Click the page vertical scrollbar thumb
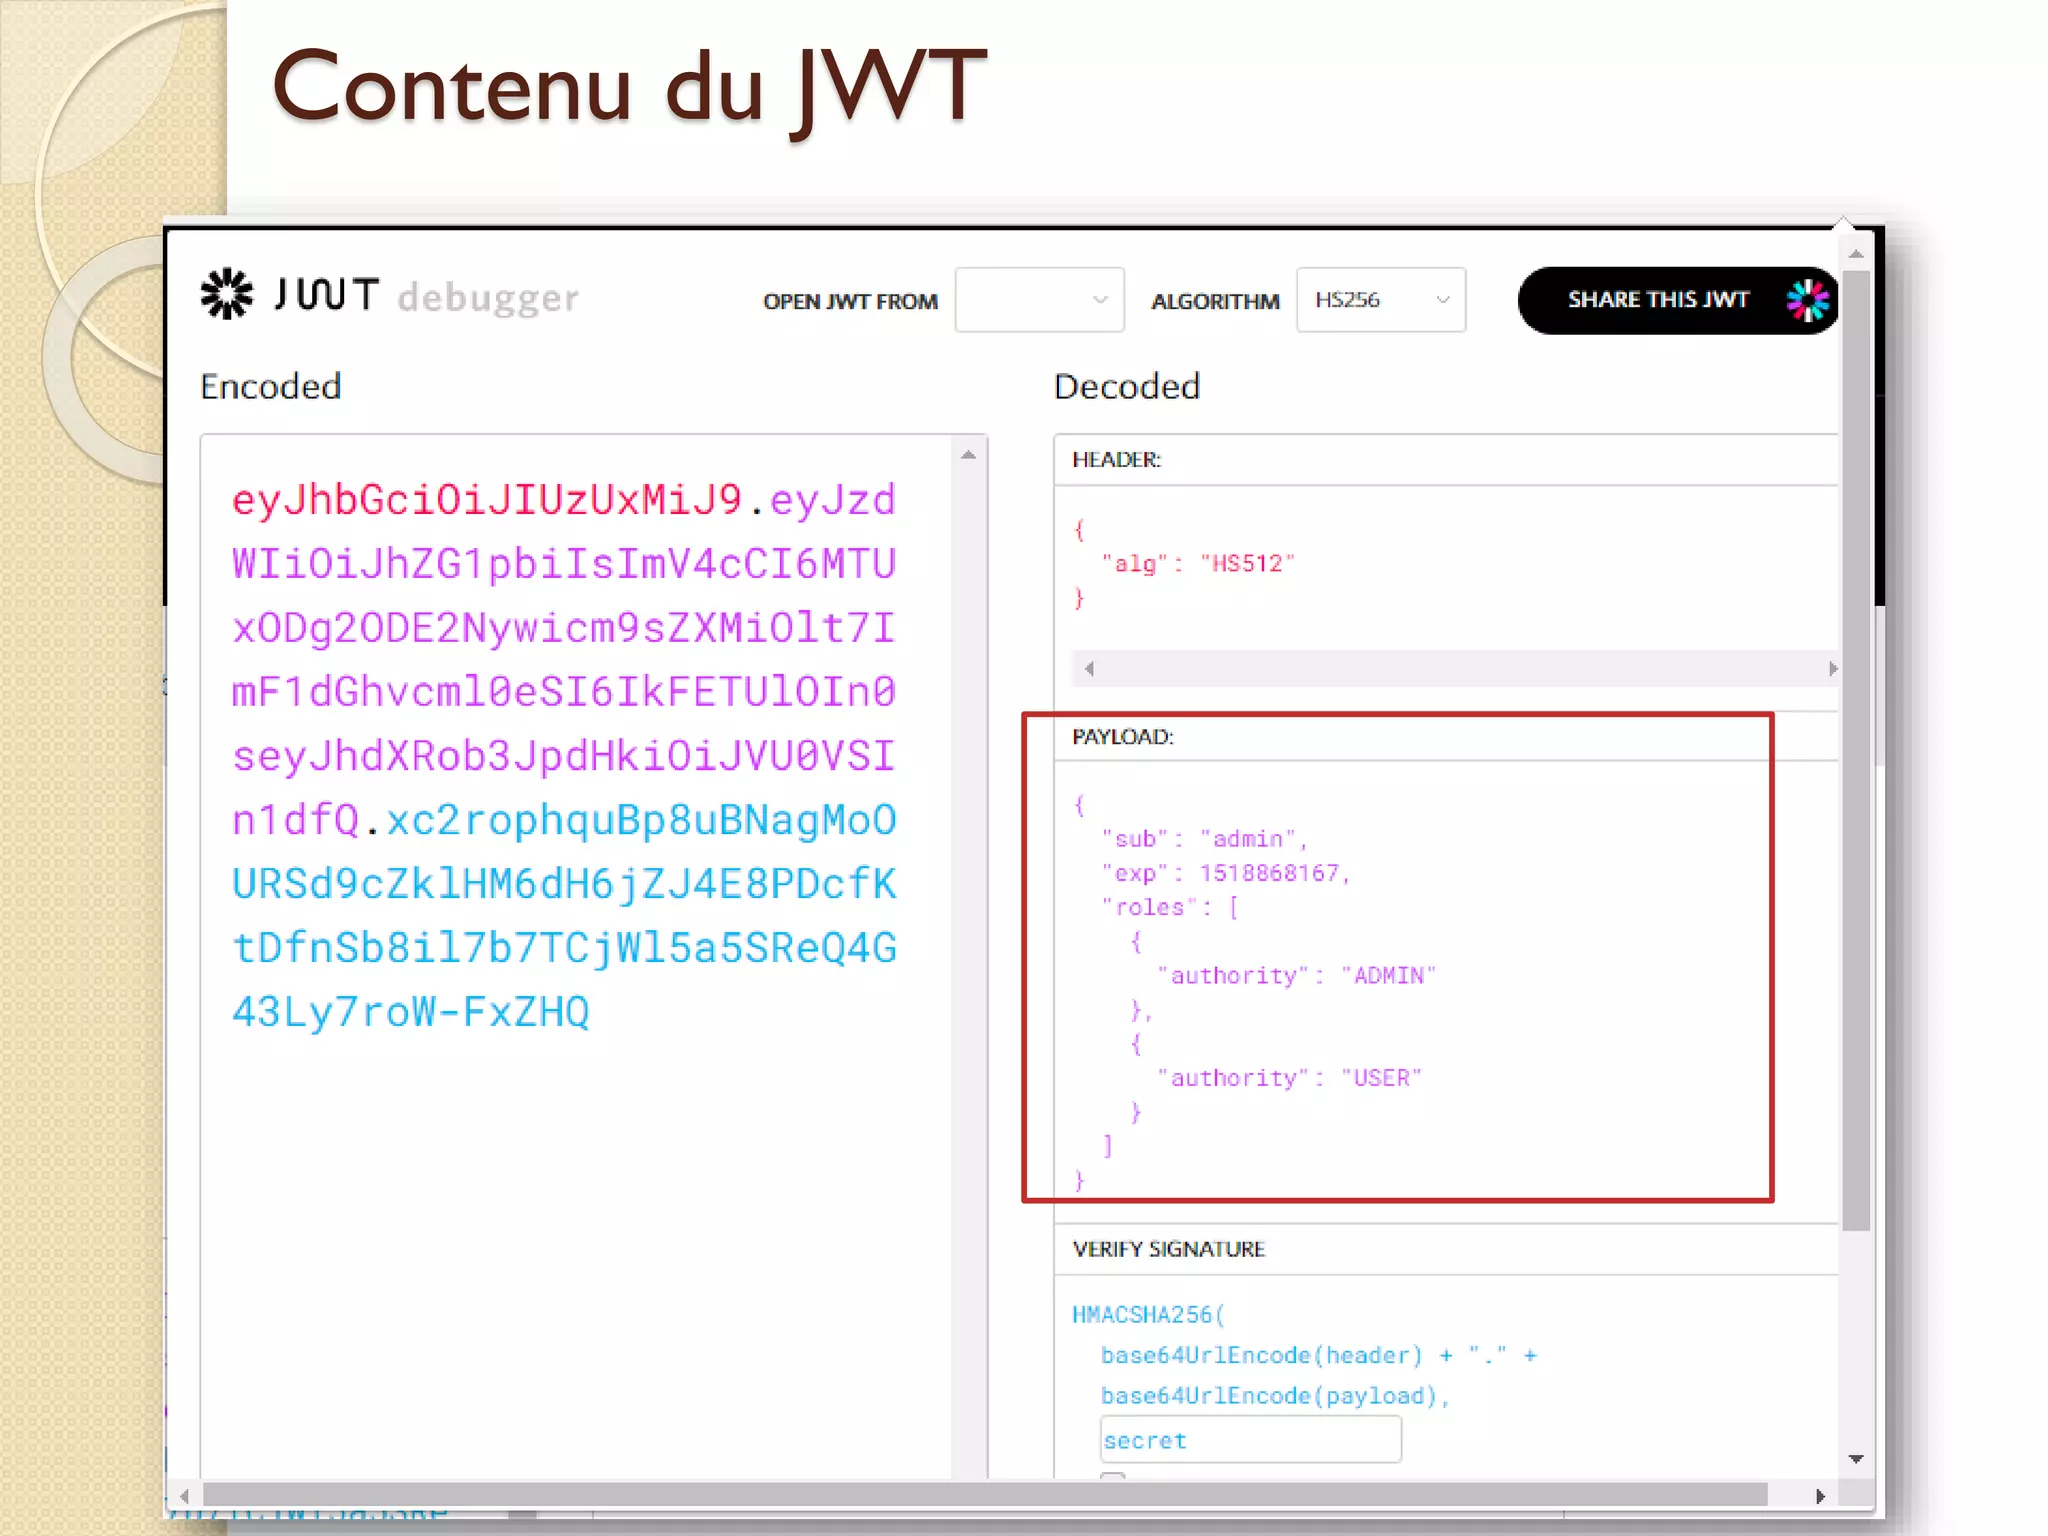The width and height of the screenshot is (2048, 1536). pyautogui.click(x=1856, y=750)
